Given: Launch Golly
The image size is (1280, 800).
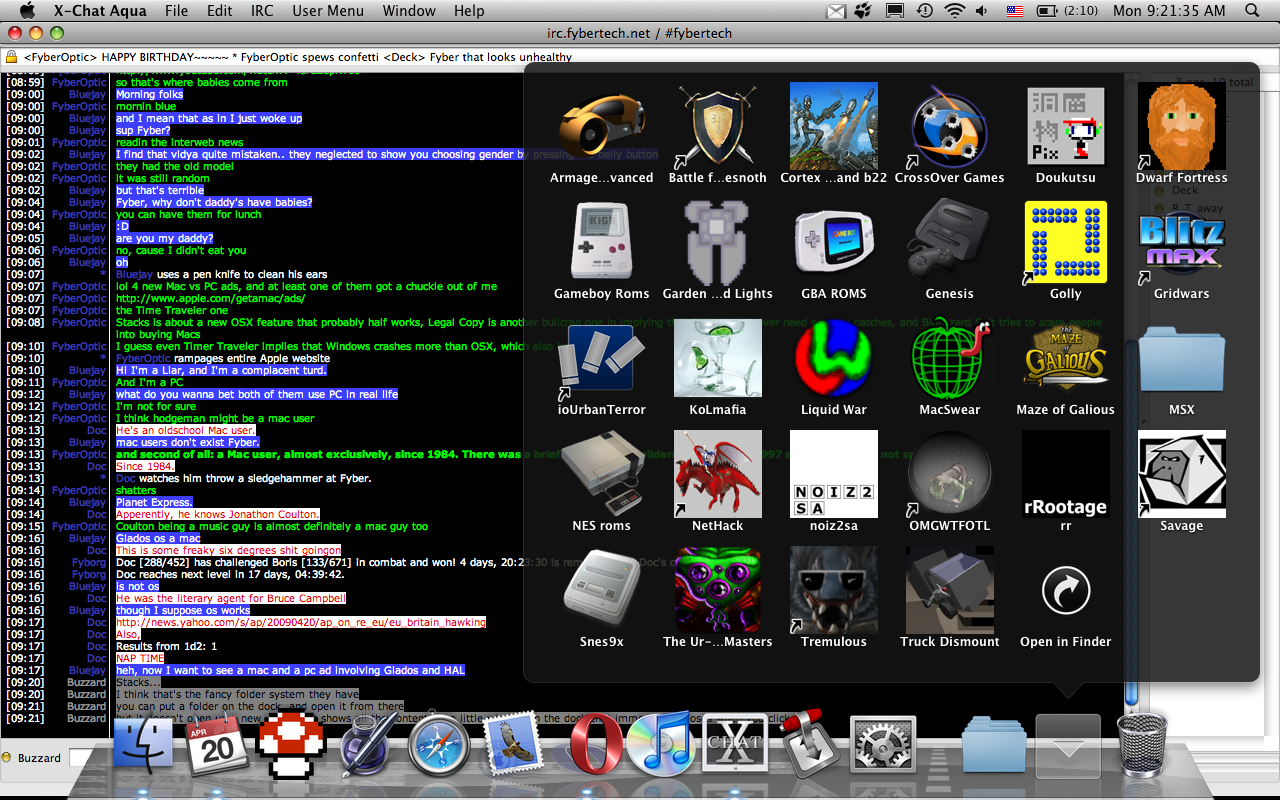Looking at the screenshot, I should tap(1066, 242).
